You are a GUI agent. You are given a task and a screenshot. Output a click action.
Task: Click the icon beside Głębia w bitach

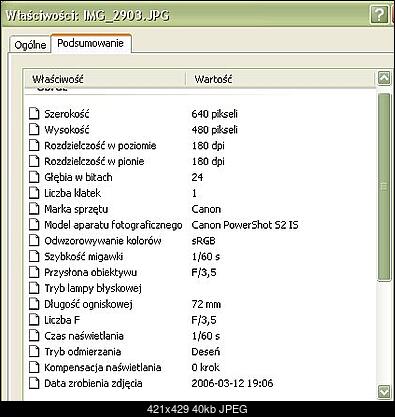[x=34, y=177]
